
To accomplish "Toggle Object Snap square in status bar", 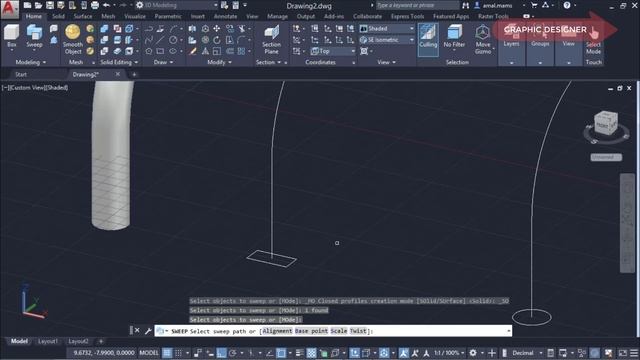I will coord(281,353).
